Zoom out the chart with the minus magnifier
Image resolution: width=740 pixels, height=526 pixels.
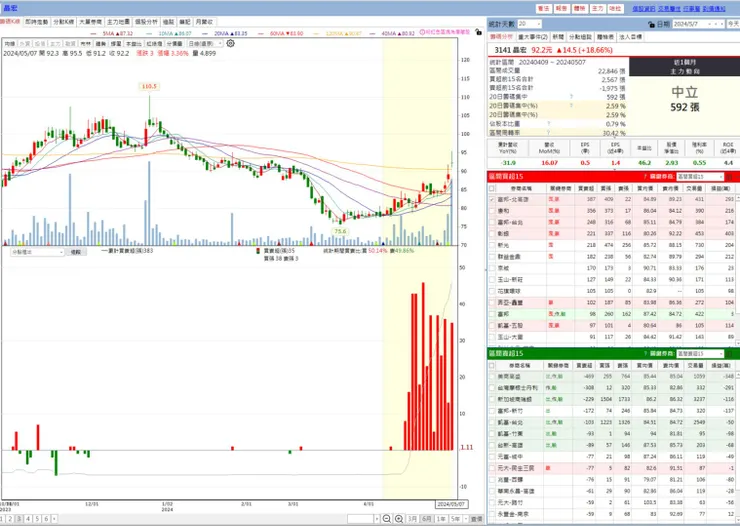(387, 519)
